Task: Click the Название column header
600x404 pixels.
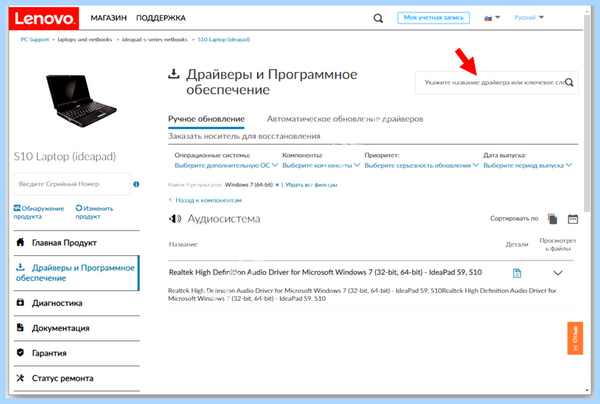Action: pos(183,244)
